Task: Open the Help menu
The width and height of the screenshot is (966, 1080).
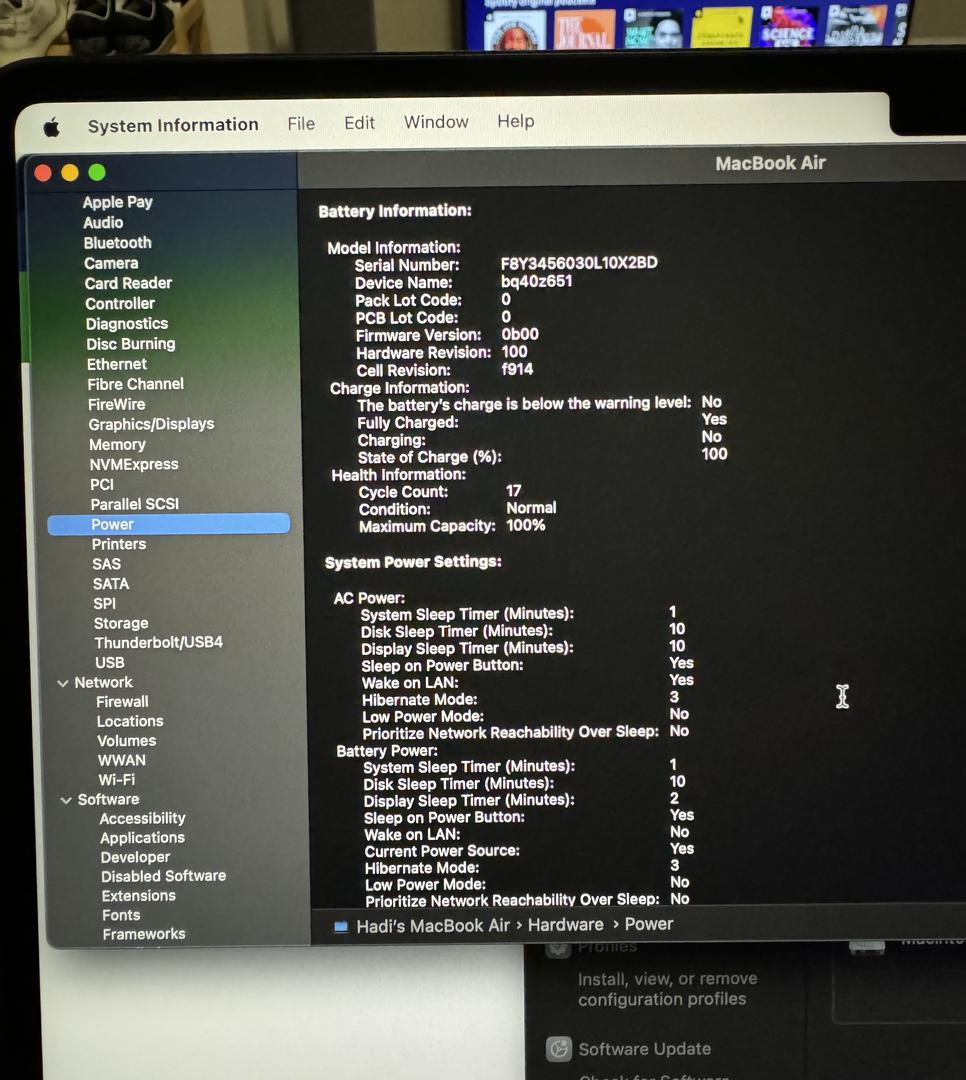Action: 515,121
